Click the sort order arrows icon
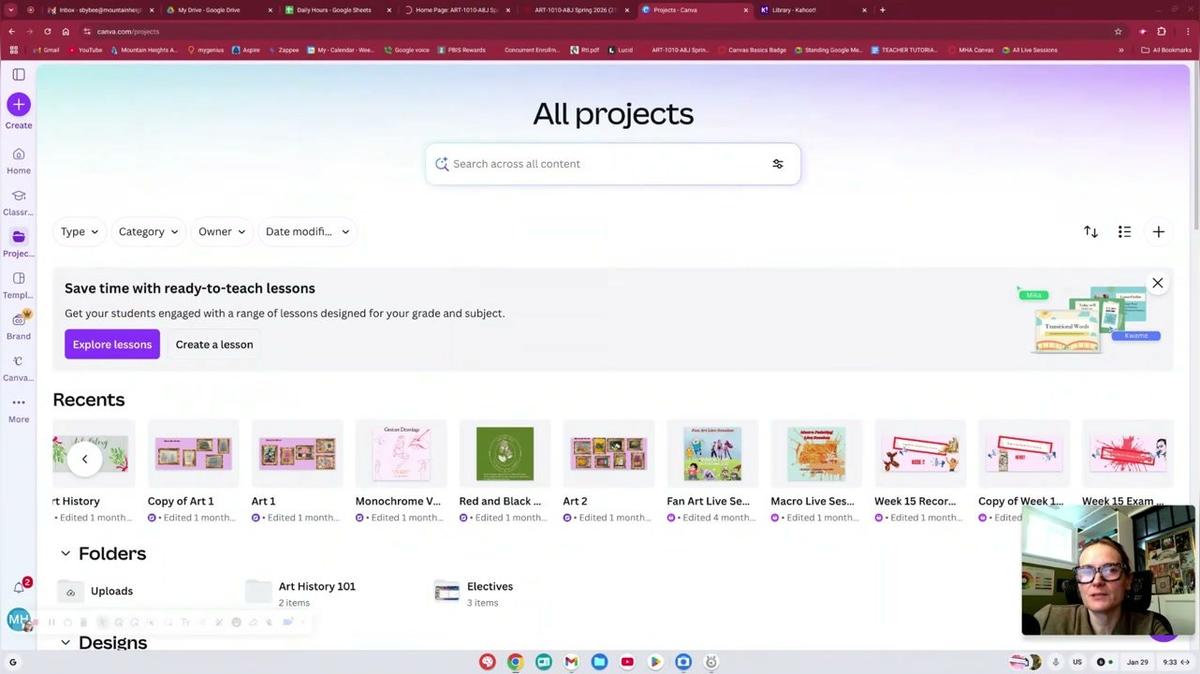 (1090, 232)
